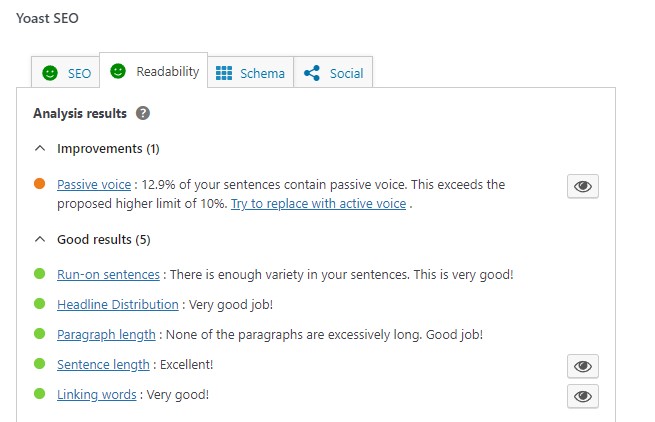Image resolution: width=655 pixels, height=422 pixels.
Task: Open the Run-on sentences link
Action: click(x=108, y=274)
